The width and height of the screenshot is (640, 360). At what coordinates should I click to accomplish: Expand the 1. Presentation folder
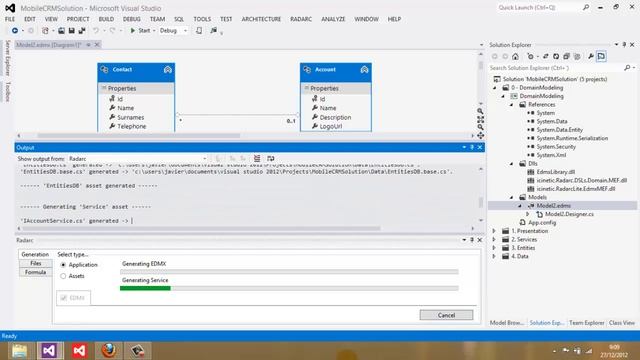coord(494,231)
